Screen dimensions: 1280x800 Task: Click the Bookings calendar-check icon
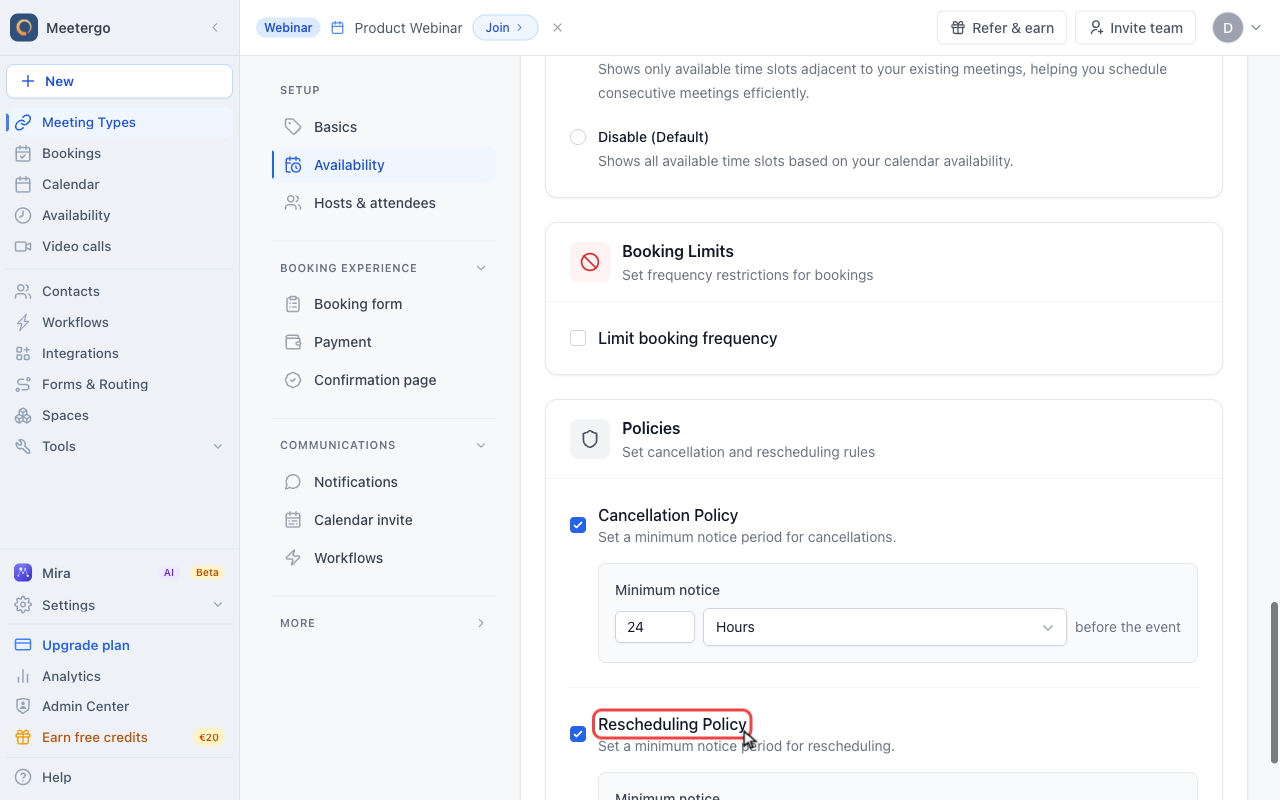tap(23, 153)
